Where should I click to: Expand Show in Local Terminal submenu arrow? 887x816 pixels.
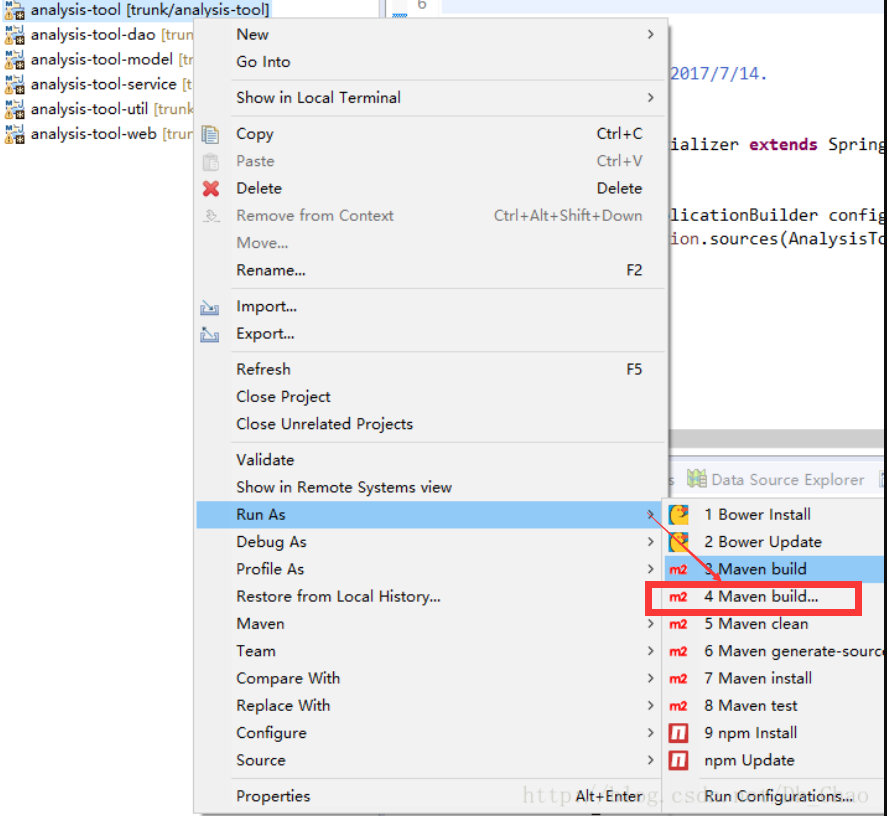coord(651,98)
